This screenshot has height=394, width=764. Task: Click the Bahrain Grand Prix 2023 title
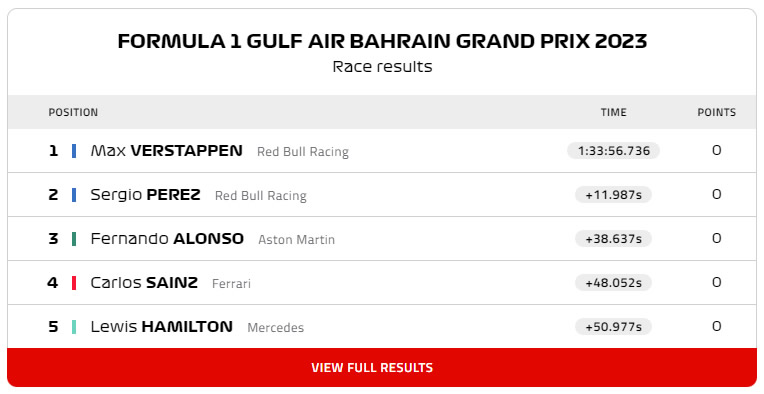382,41
